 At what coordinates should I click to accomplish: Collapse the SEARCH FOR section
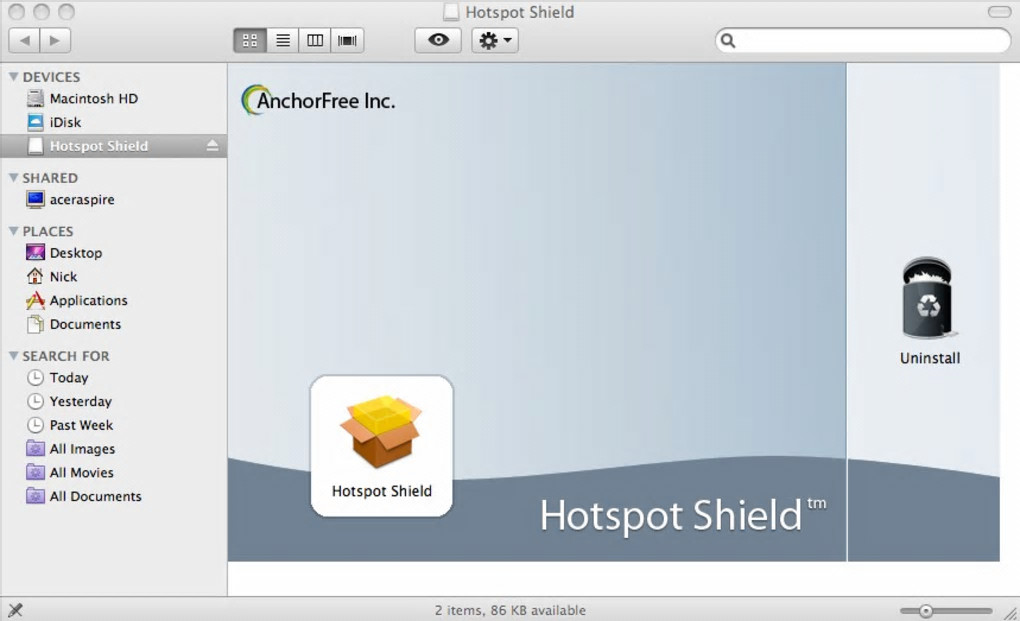coord(13,356)
